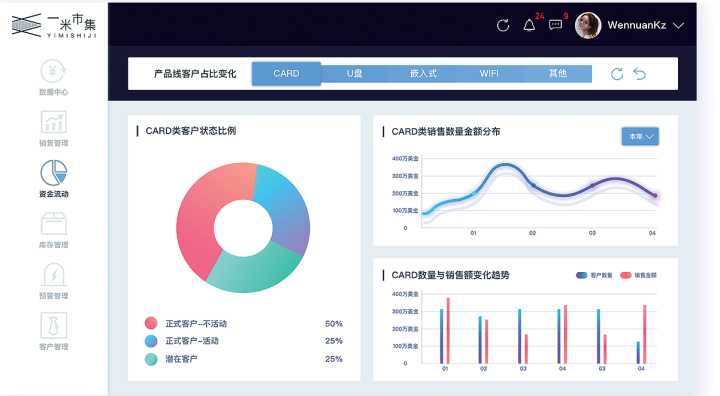Image resolution: width=720 pixels, height=396 pixels.
Task: Click 正式客户-活动 legend label
Action: coord(192,341)
